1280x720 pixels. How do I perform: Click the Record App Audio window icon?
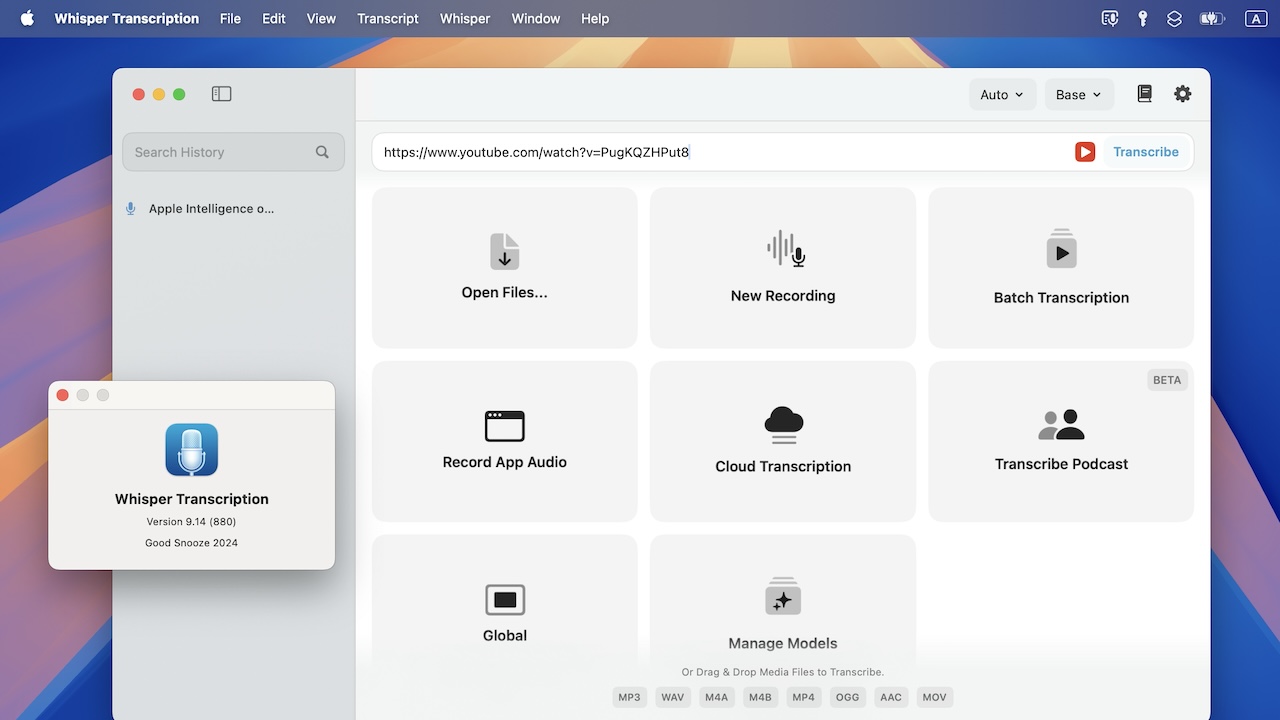505,426
